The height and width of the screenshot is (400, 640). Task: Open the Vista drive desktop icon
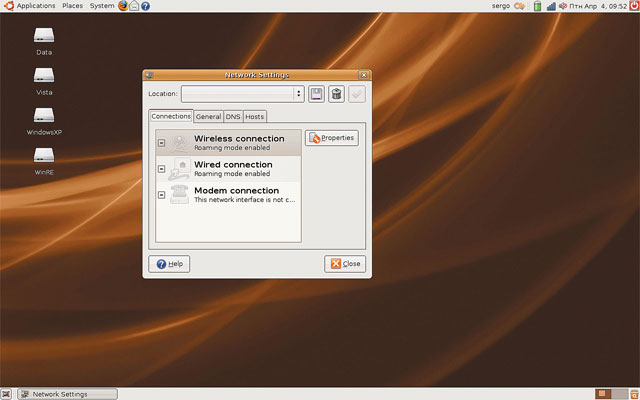point(44,81)
